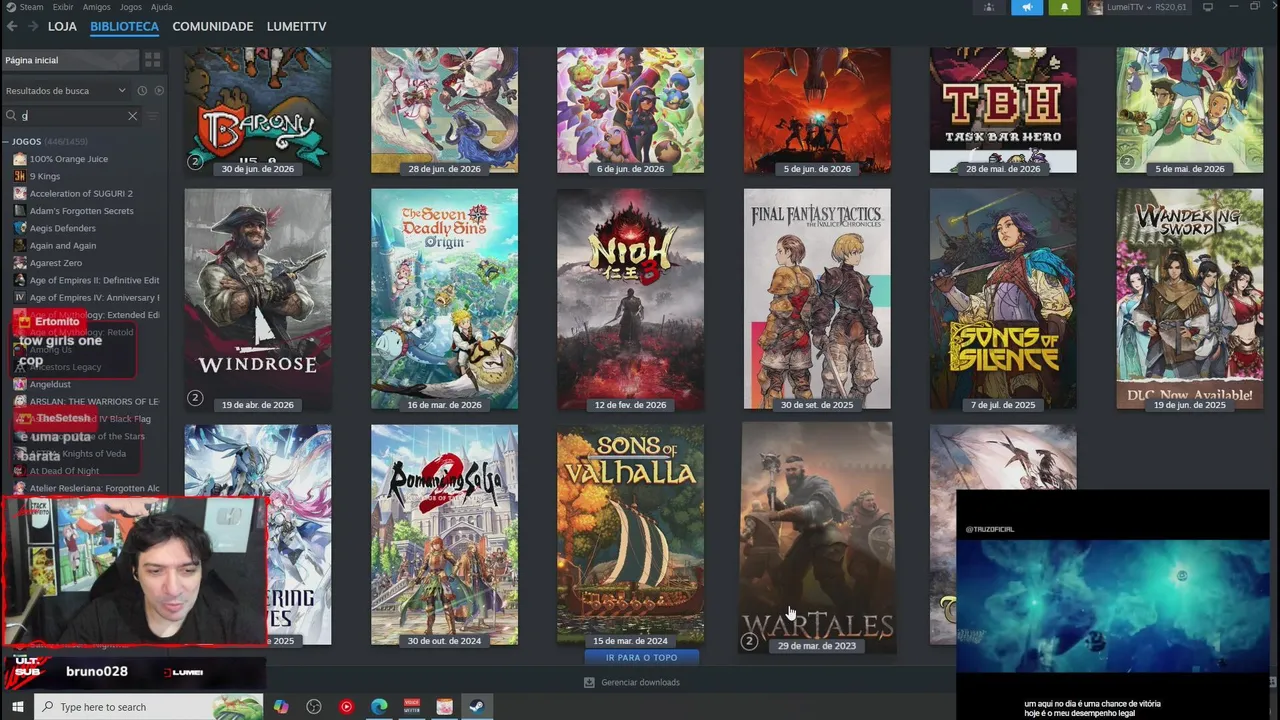Open the Barony game cover
The width and height of the screenshot is (1280, 720).
click(258, 110)
